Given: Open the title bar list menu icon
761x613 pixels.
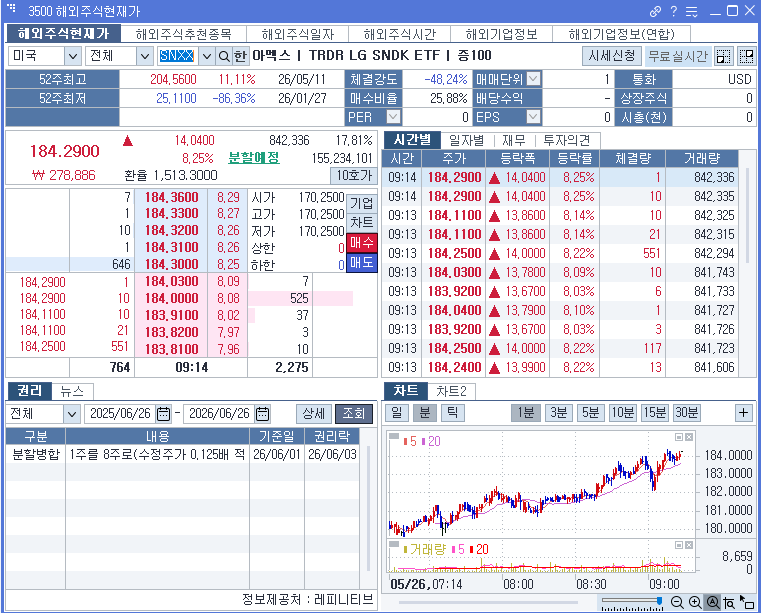Looking at the screenshot, I should (x=692, y=11).
